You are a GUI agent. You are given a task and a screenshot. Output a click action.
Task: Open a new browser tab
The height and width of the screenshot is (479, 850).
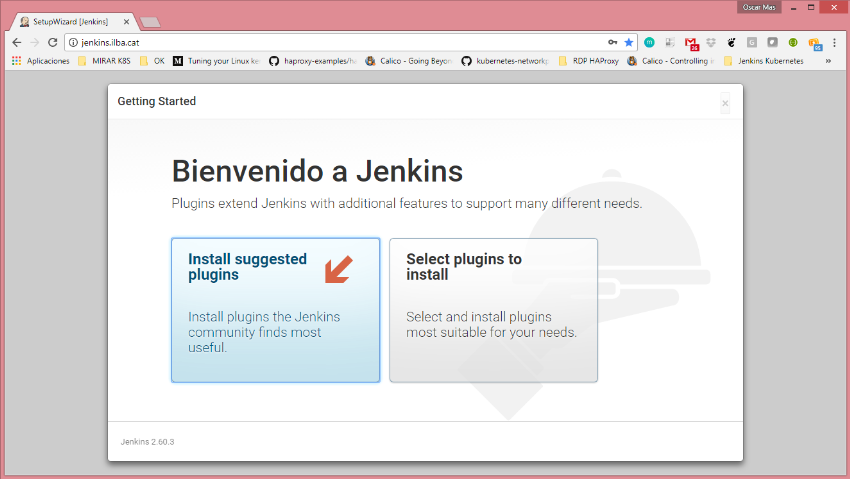coord(150,22)
